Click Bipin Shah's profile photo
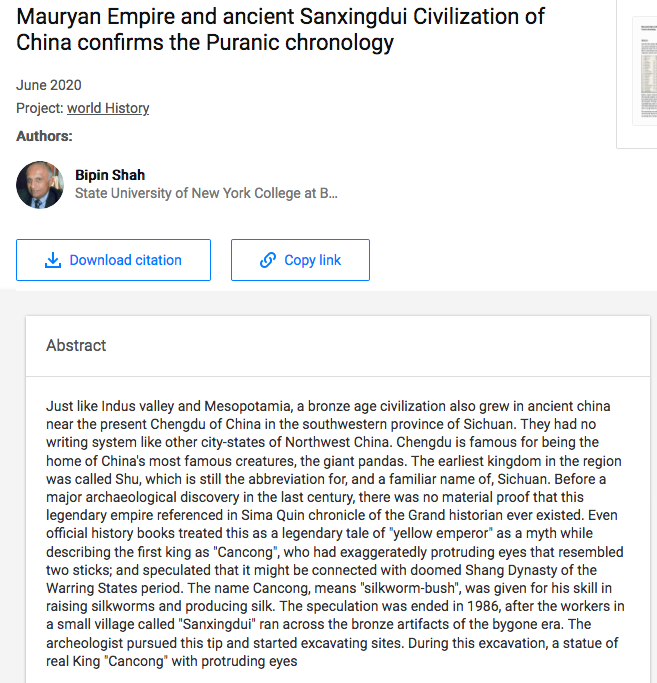Screen dimensions: 657x683 [40, 184]
